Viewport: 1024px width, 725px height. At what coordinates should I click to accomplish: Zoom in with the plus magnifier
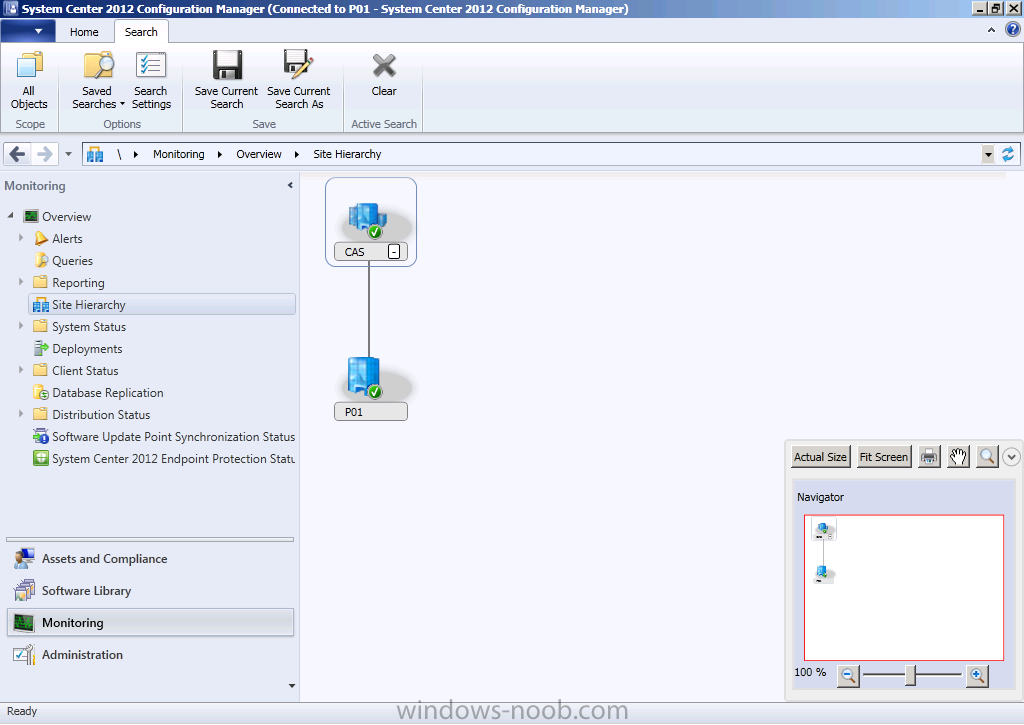(x=978, y=675)
